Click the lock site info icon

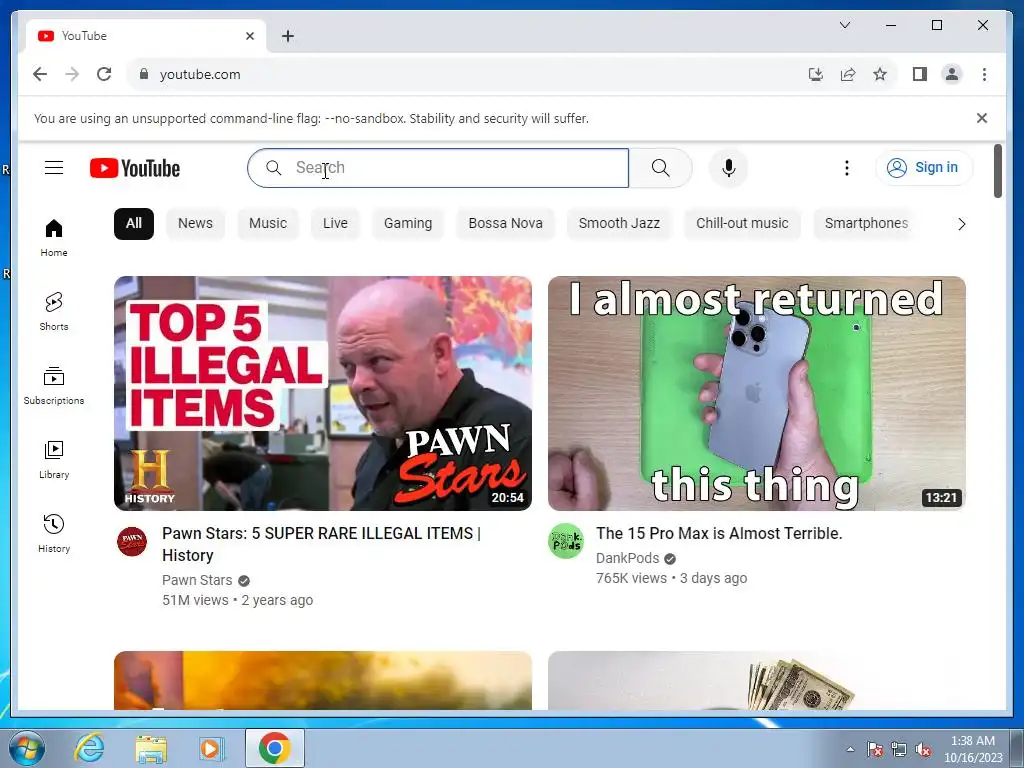pyautogui.click(x=144, y=74)
